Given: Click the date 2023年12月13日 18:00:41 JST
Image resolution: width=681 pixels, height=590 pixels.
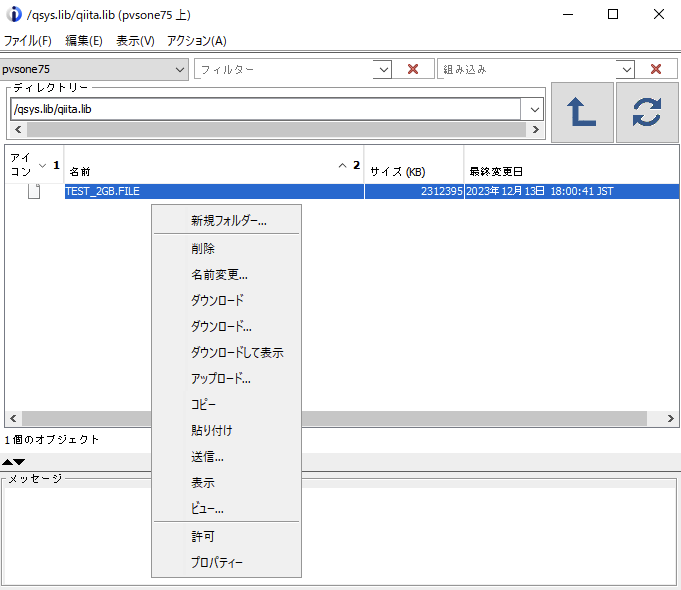Looking at the screenshot, I should [540, 191].
